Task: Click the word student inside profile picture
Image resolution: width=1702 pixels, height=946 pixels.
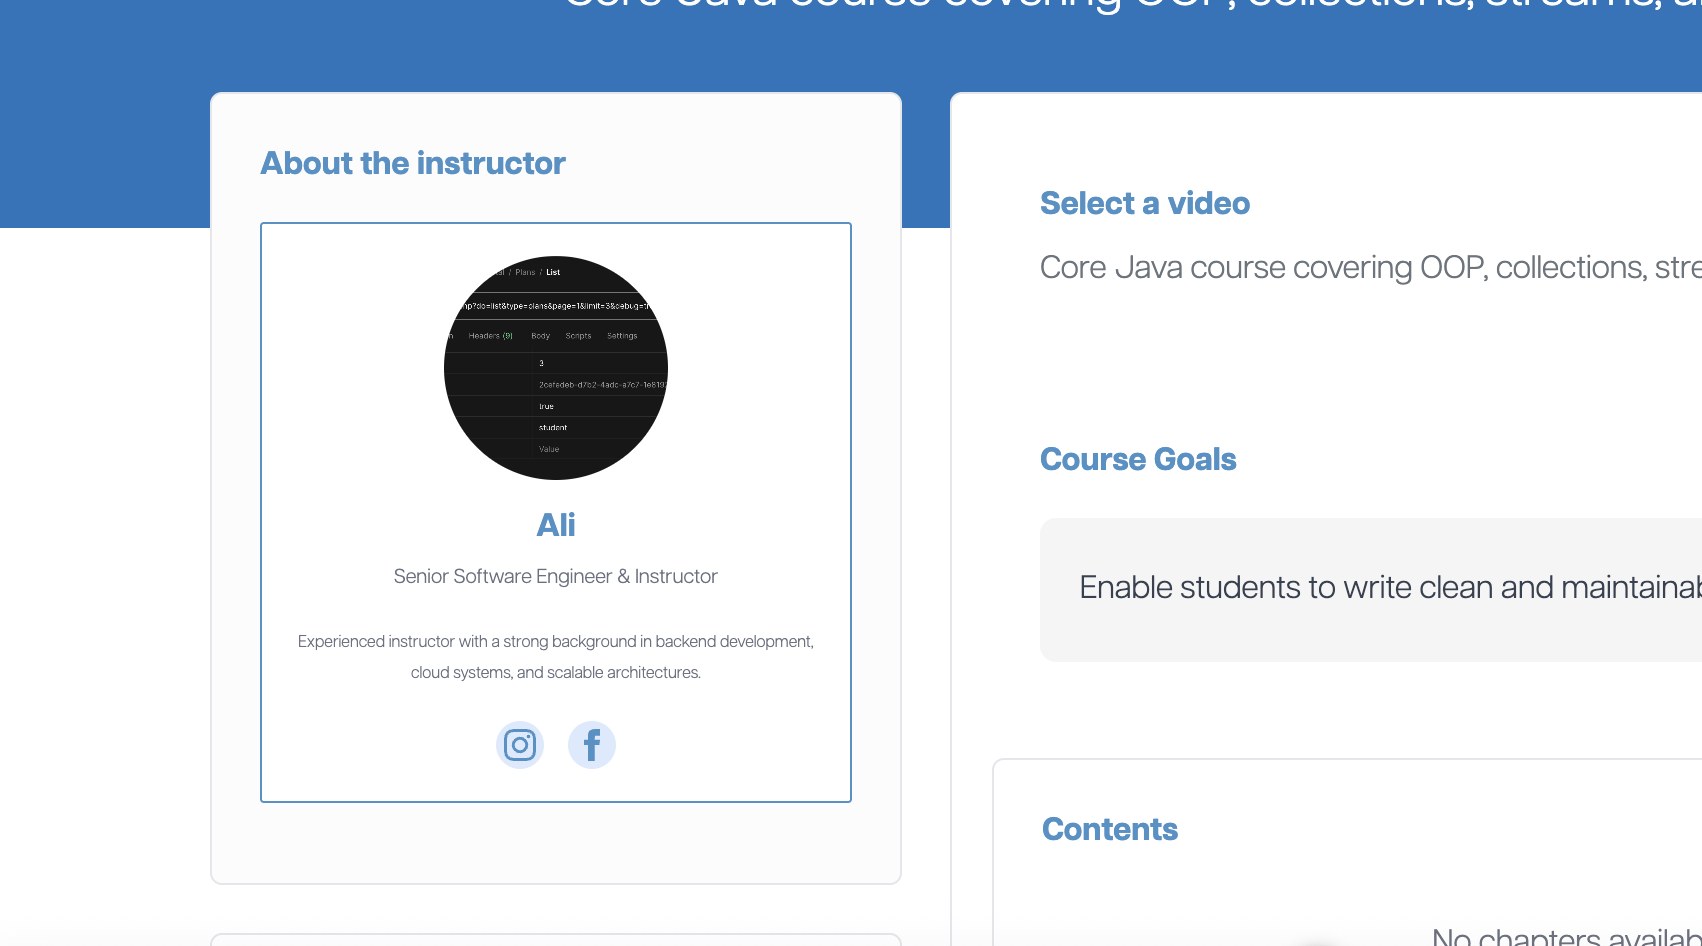Action: tap(553, 427)
